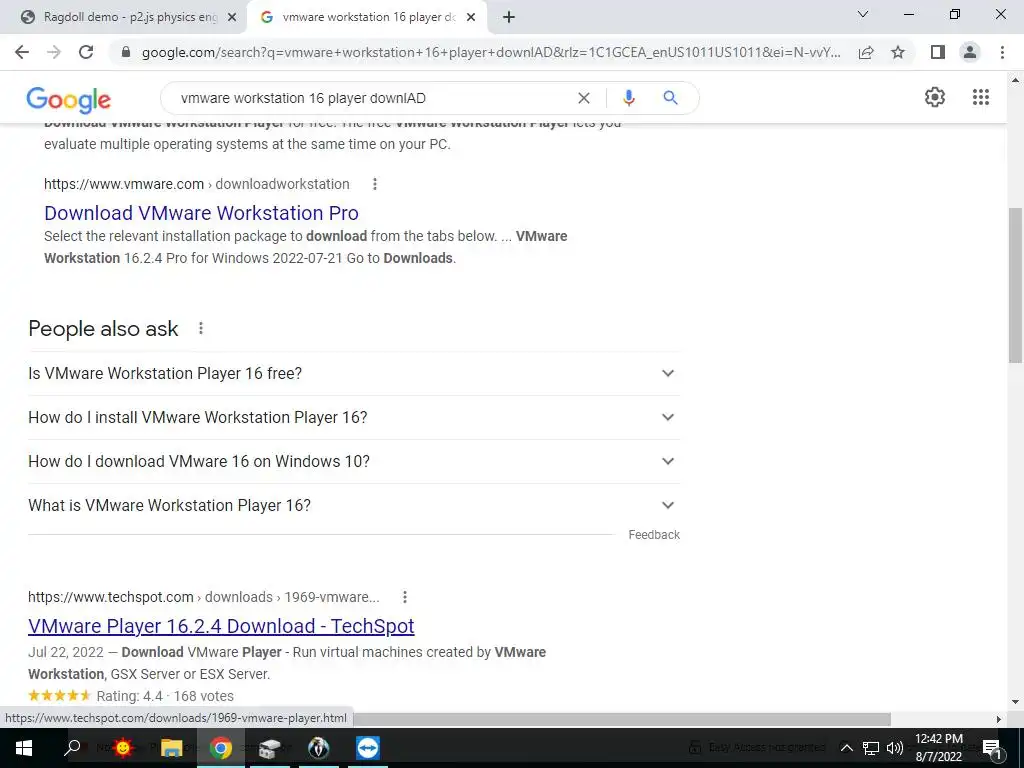
Task: Click the scrollbar down arrow
Action: pyautogui.click(x=1015, y=702)
